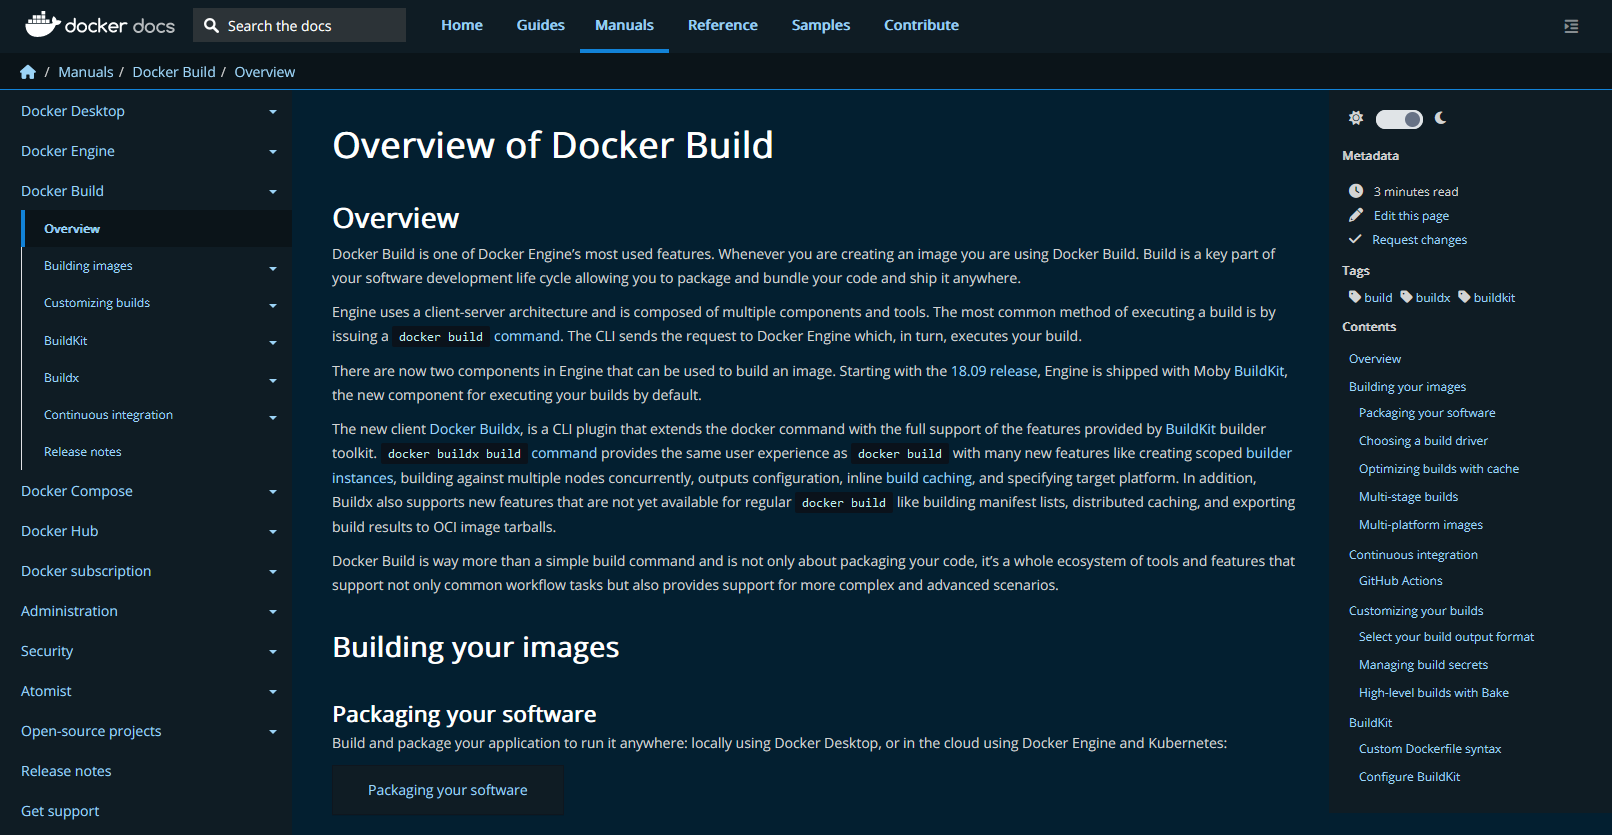Jump to Multi-stage builds in Contents
The image size is (1612, 835).
click(x=1408, y=496)
